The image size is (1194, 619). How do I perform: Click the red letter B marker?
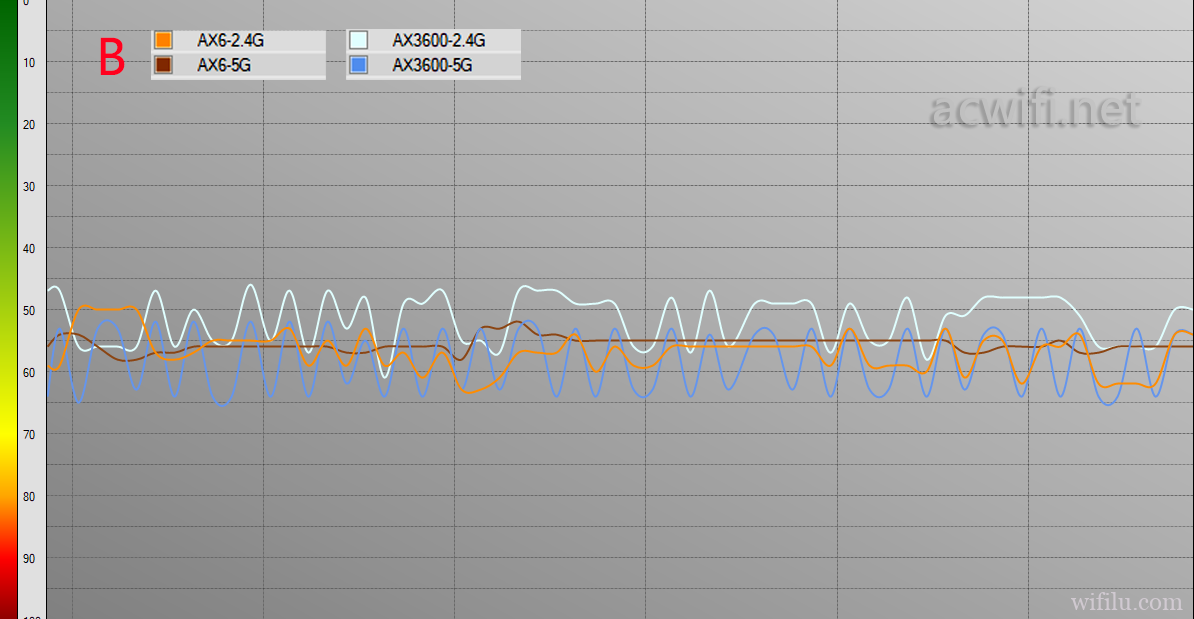pyautogui.click(x=112, y=58)
